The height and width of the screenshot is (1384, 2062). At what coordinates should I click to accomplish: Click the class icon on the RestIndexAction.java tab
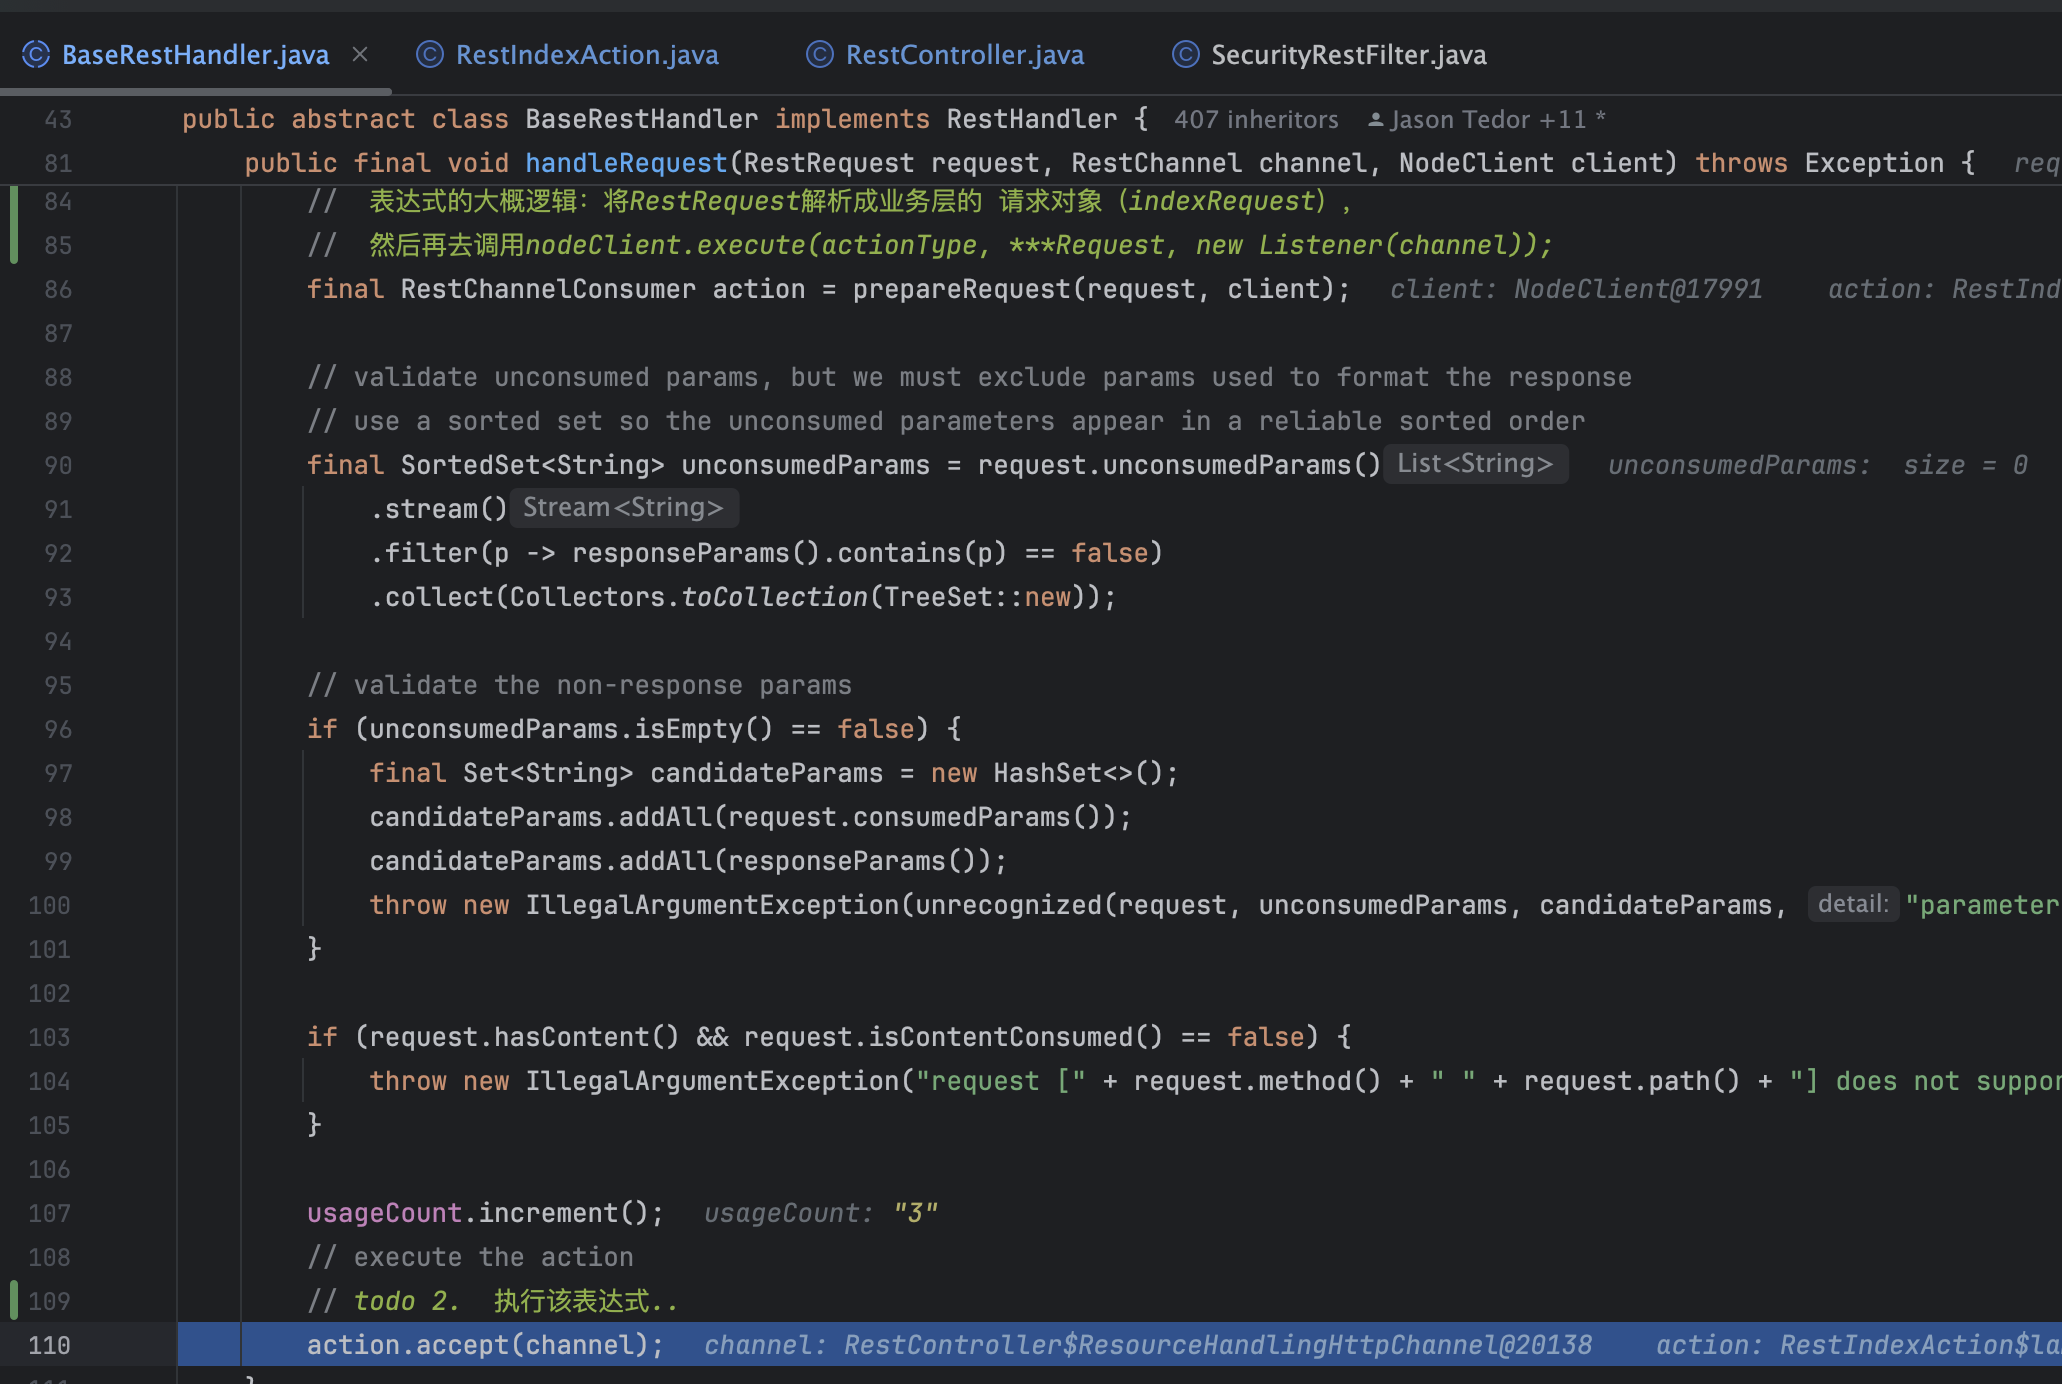[430, 55]
